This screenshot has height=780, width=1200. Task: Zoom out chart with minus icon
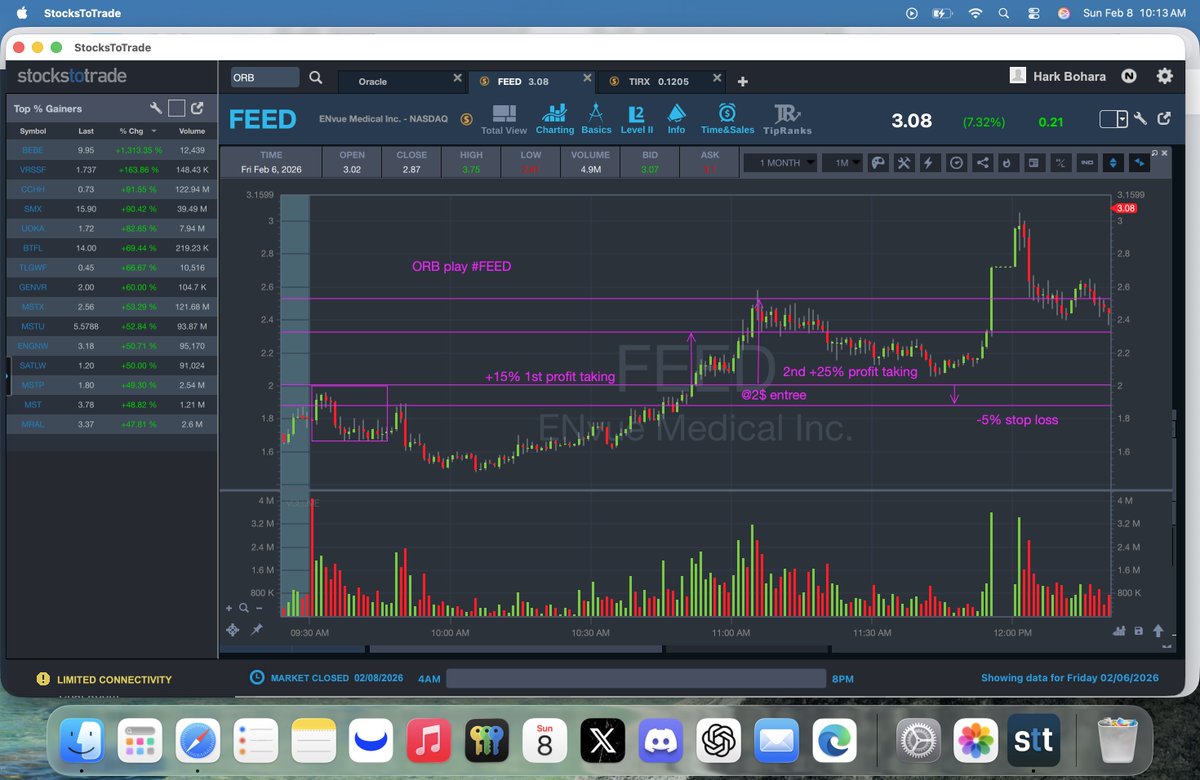(x=258, y=608)
